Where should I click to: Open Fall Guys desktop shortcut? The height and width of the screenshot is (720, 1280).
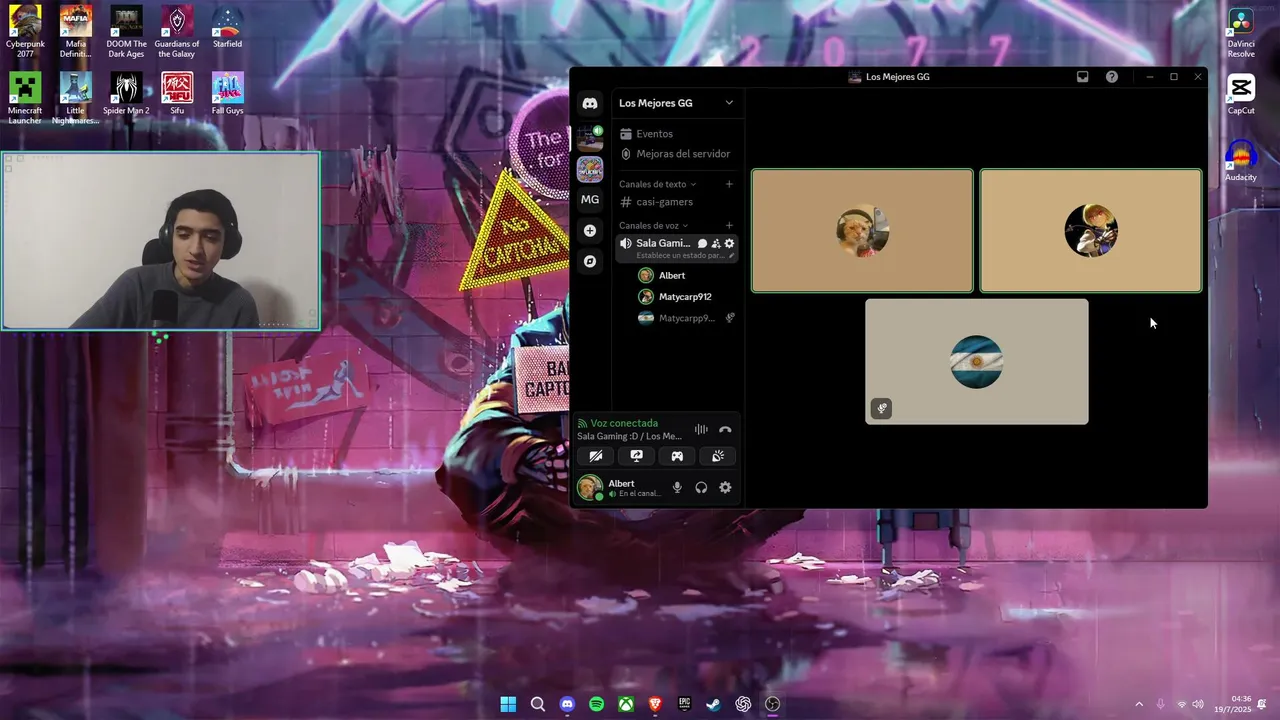(227, 94)
